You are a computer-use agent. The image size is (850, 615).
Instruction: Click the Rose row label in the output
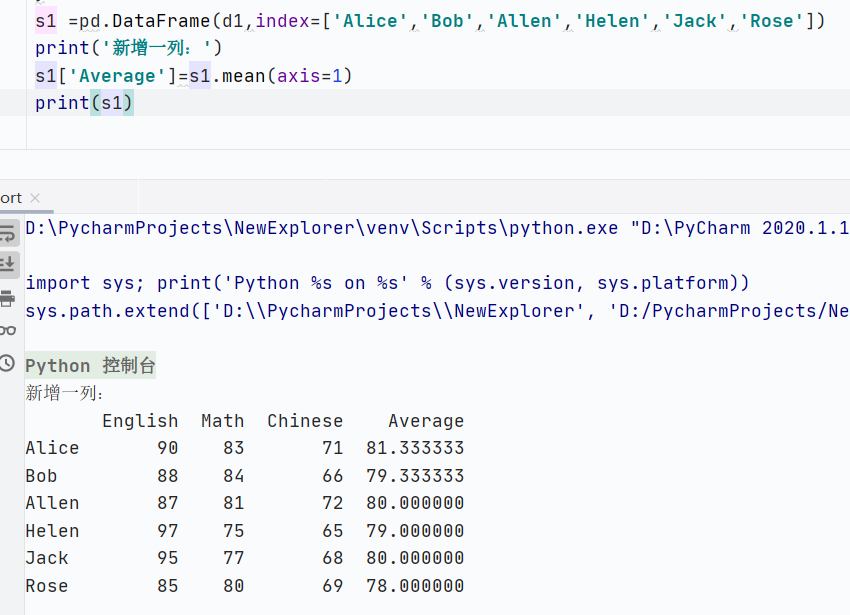[x=47, y=586]
